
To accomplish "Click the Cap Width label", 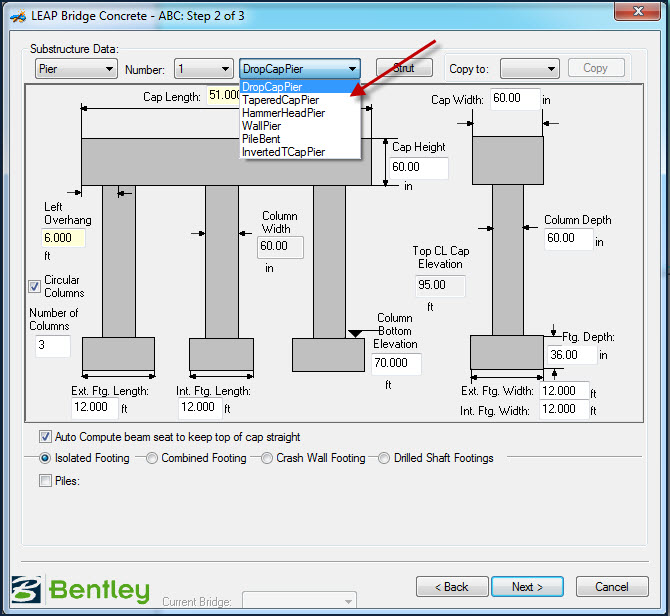I will tap(457, 100).
